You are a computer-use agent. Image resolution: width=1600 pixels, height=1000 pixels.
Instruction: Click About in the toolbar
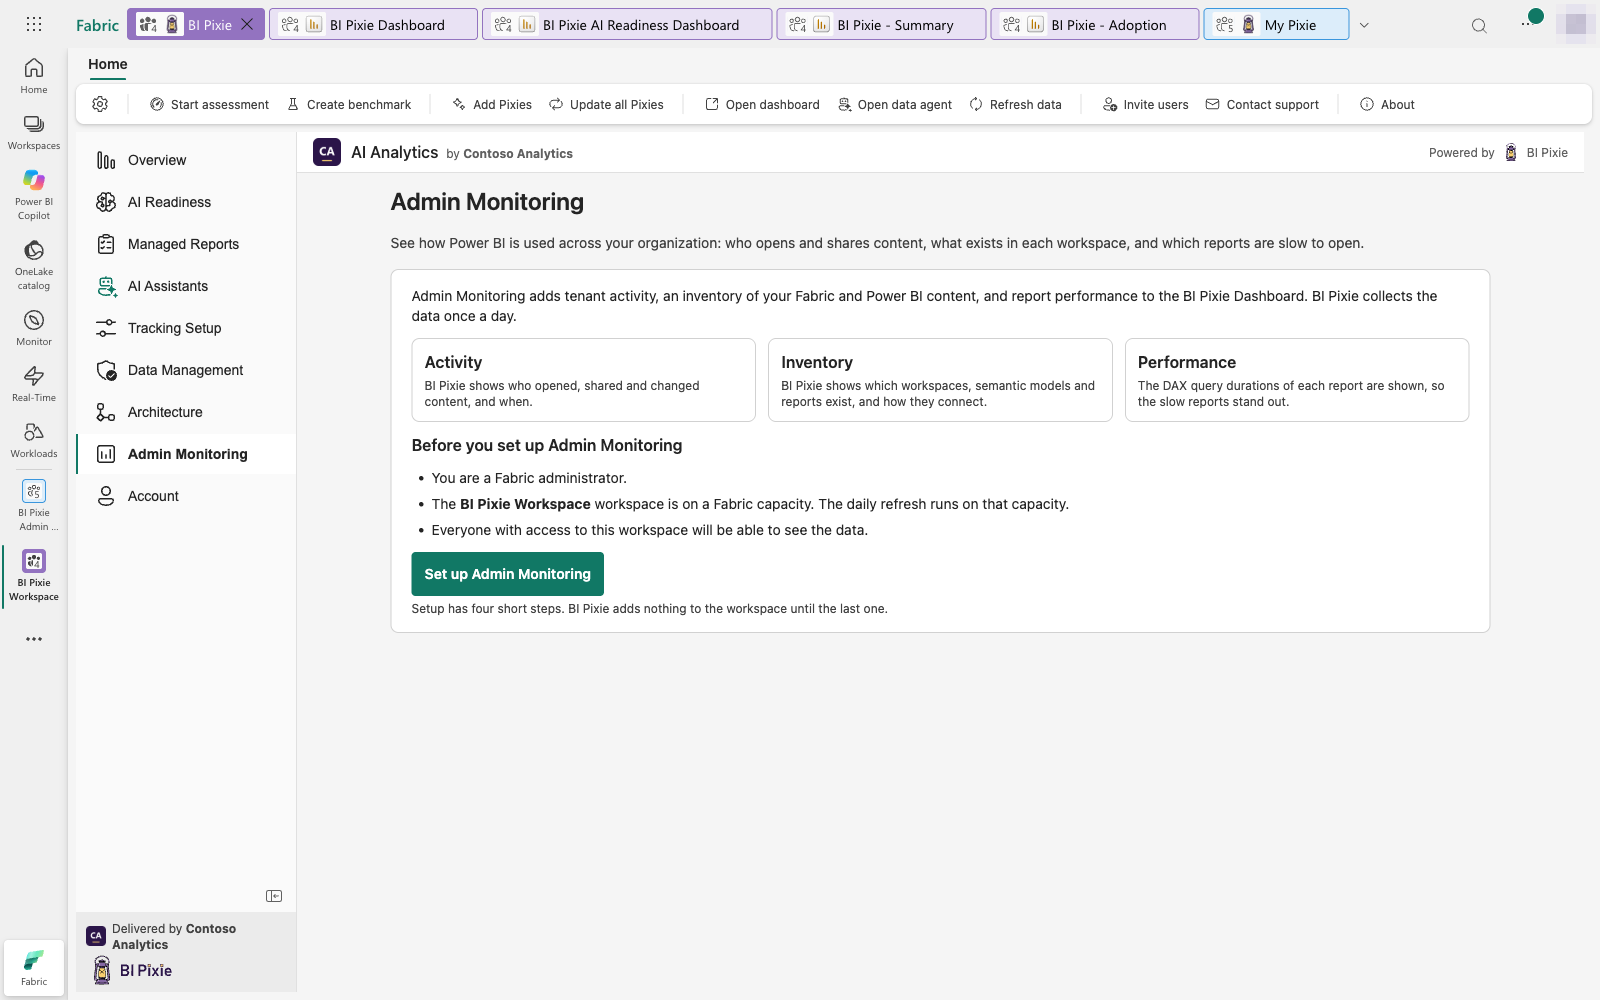(x=1387, y=104)
